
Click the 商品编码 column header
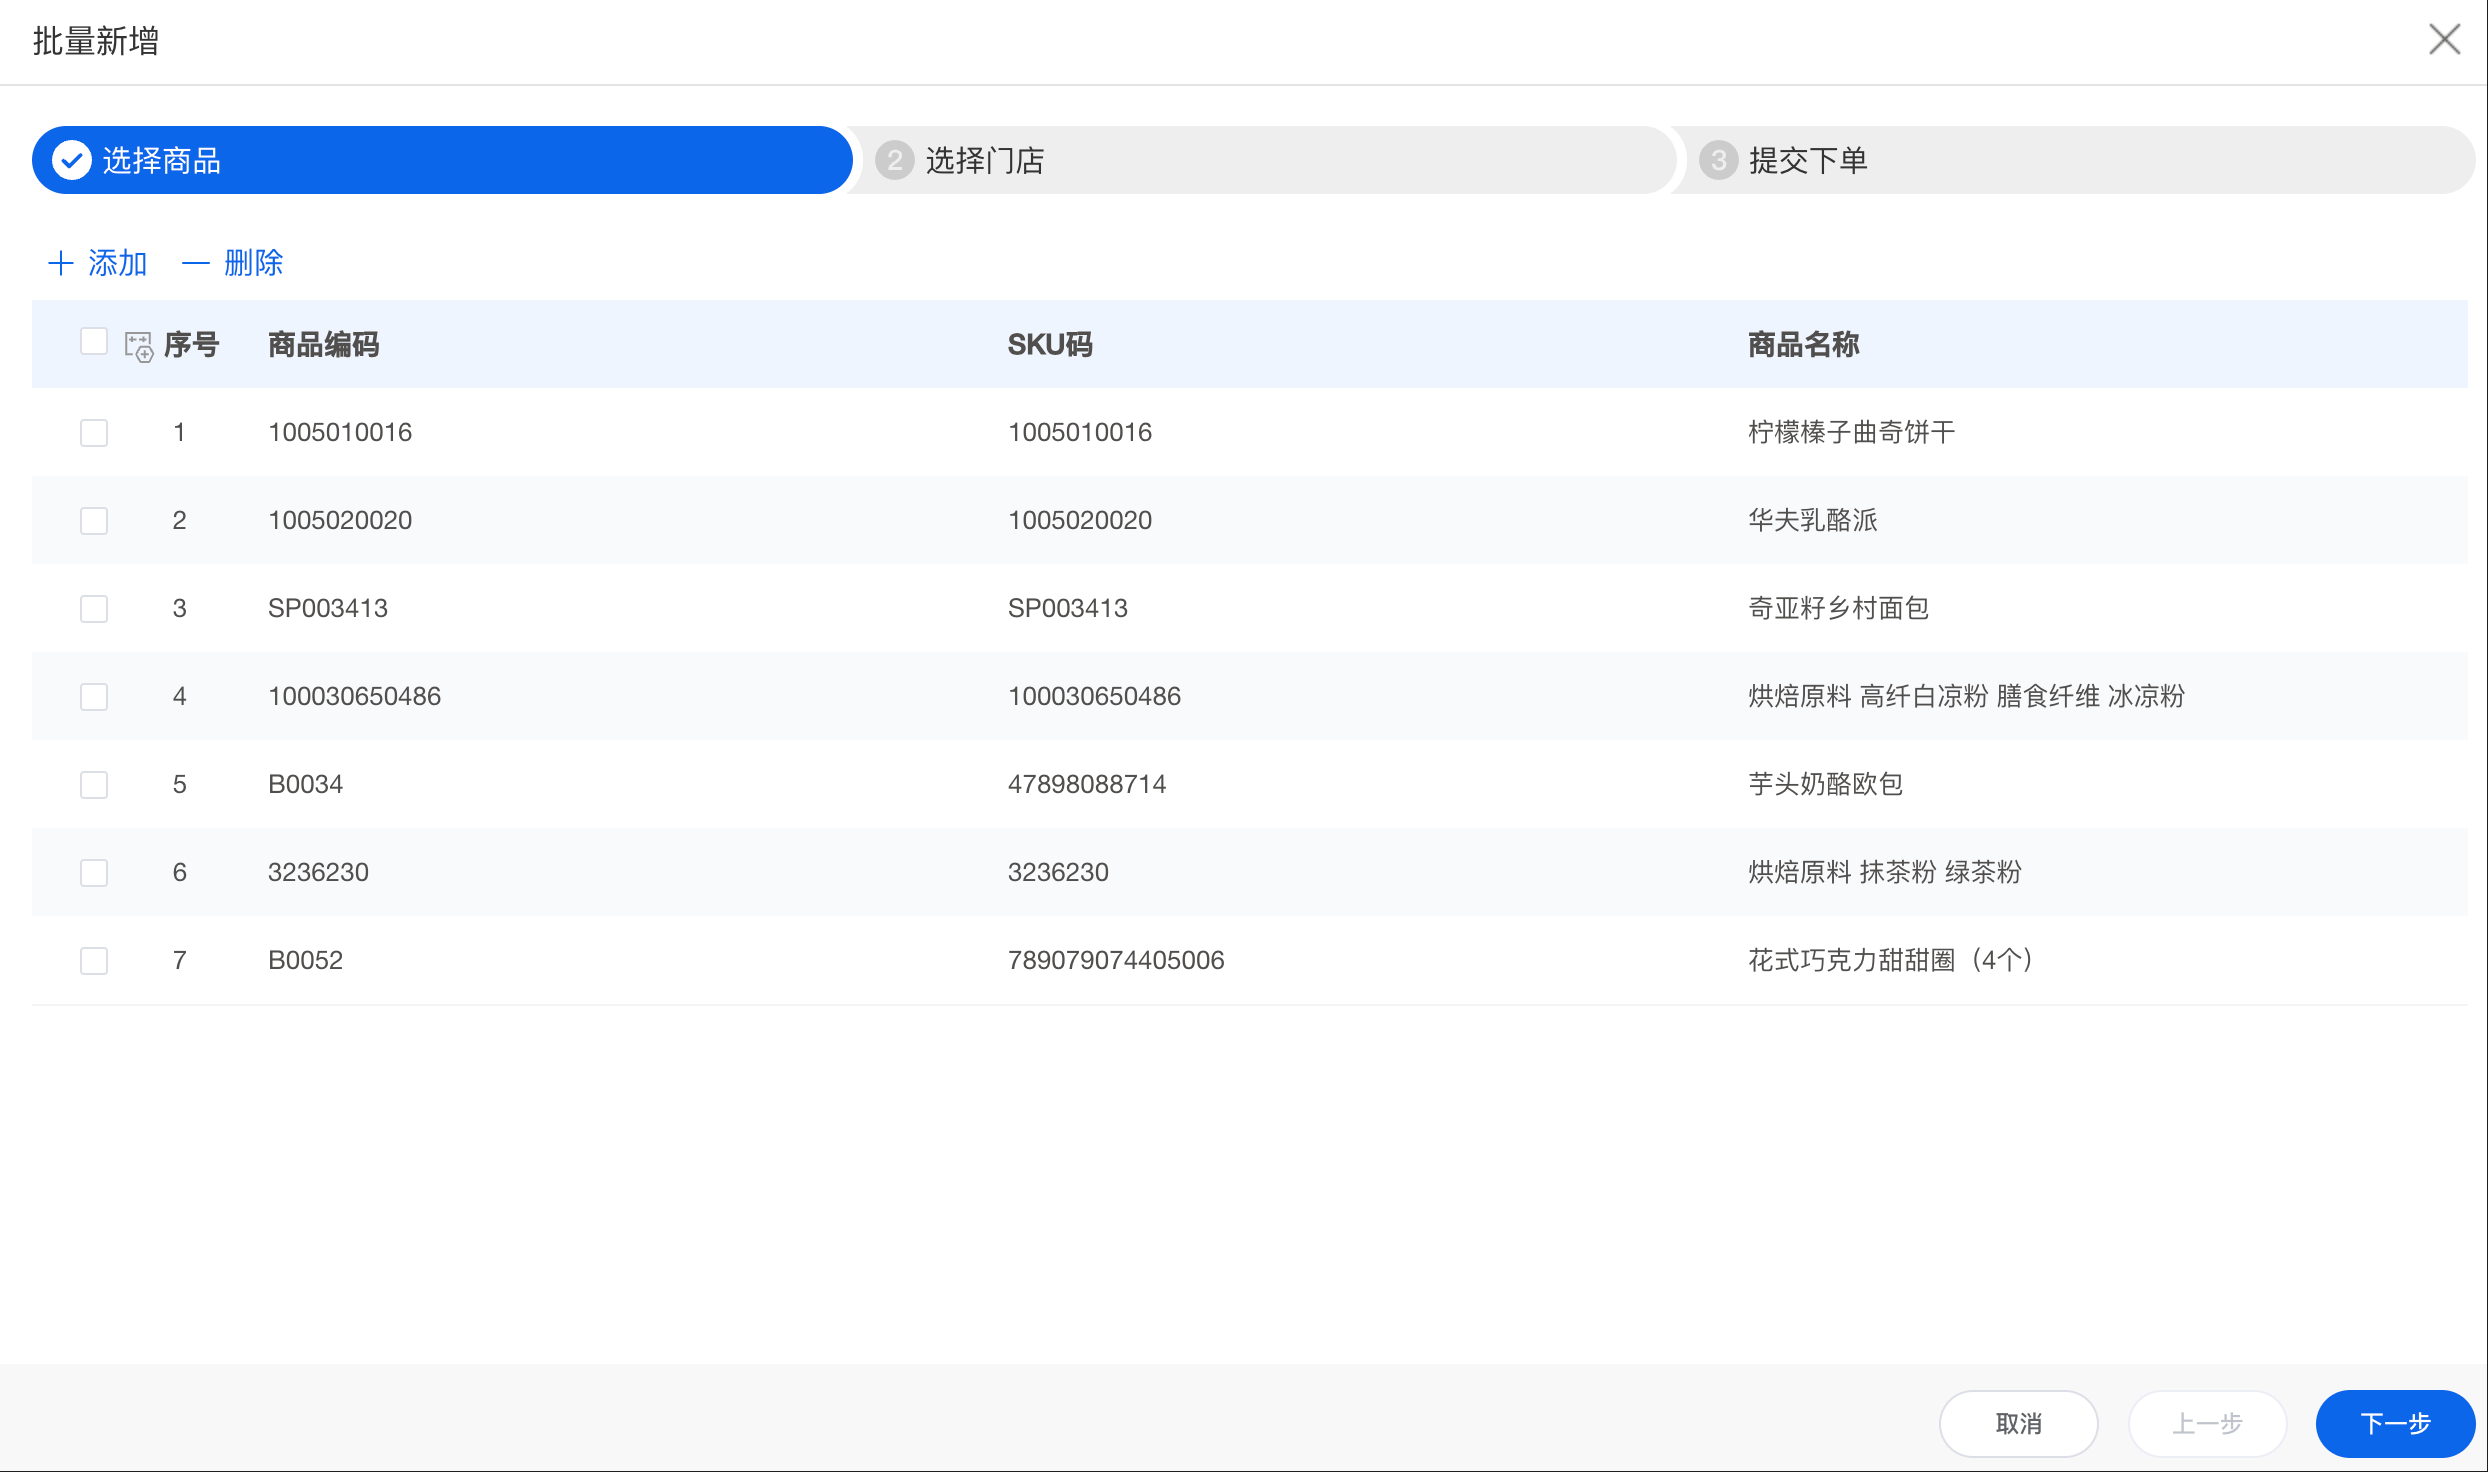tap(323, 345)
